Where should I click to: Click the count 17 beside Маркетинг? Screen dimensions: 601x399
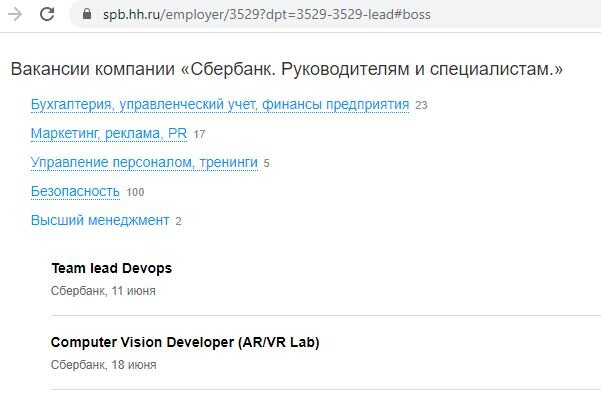[x=199, y=134]
